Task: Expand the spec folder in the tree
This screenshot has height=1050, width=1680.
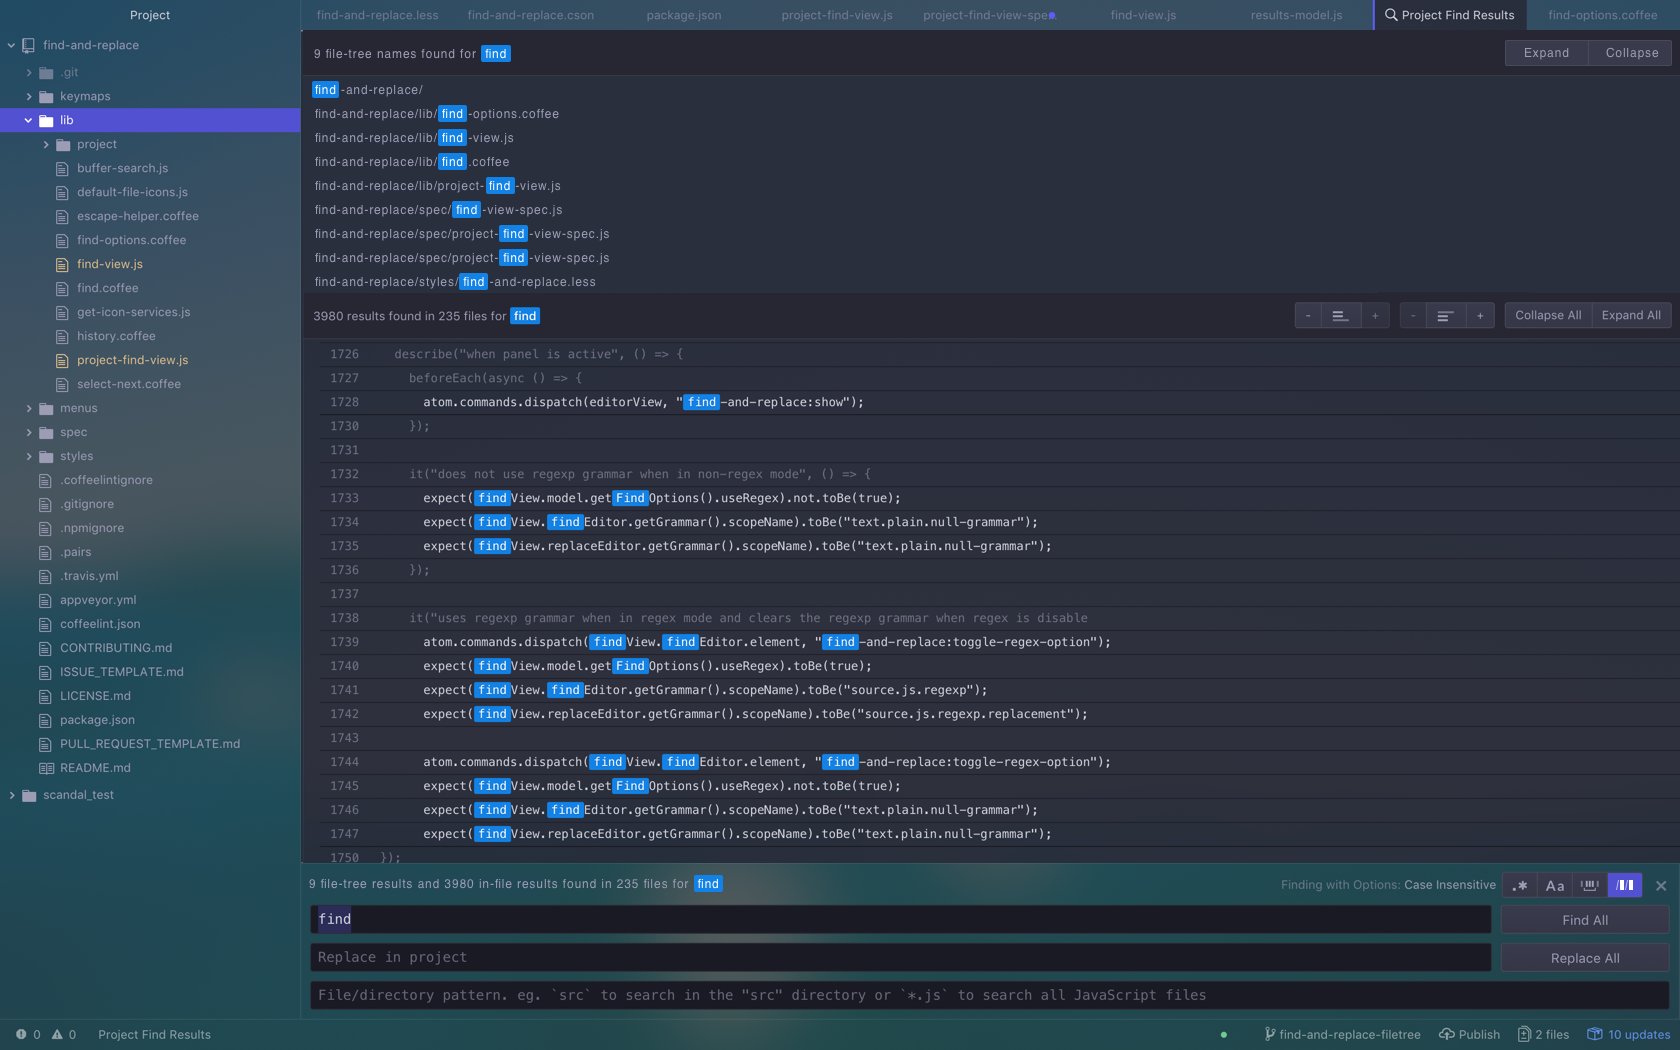Action: (29, 432)
